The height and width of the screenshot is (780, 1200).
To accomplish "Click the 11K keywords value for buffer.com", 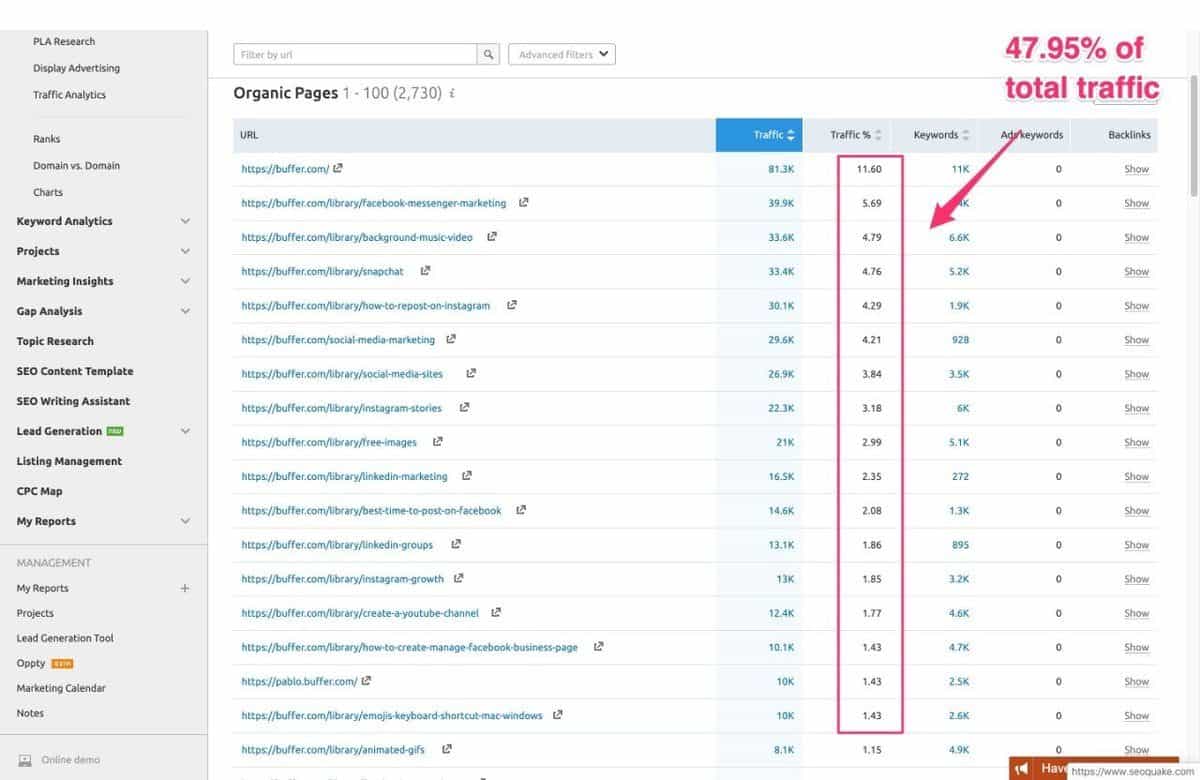I will pyautogui.click(x=960, y=169).
